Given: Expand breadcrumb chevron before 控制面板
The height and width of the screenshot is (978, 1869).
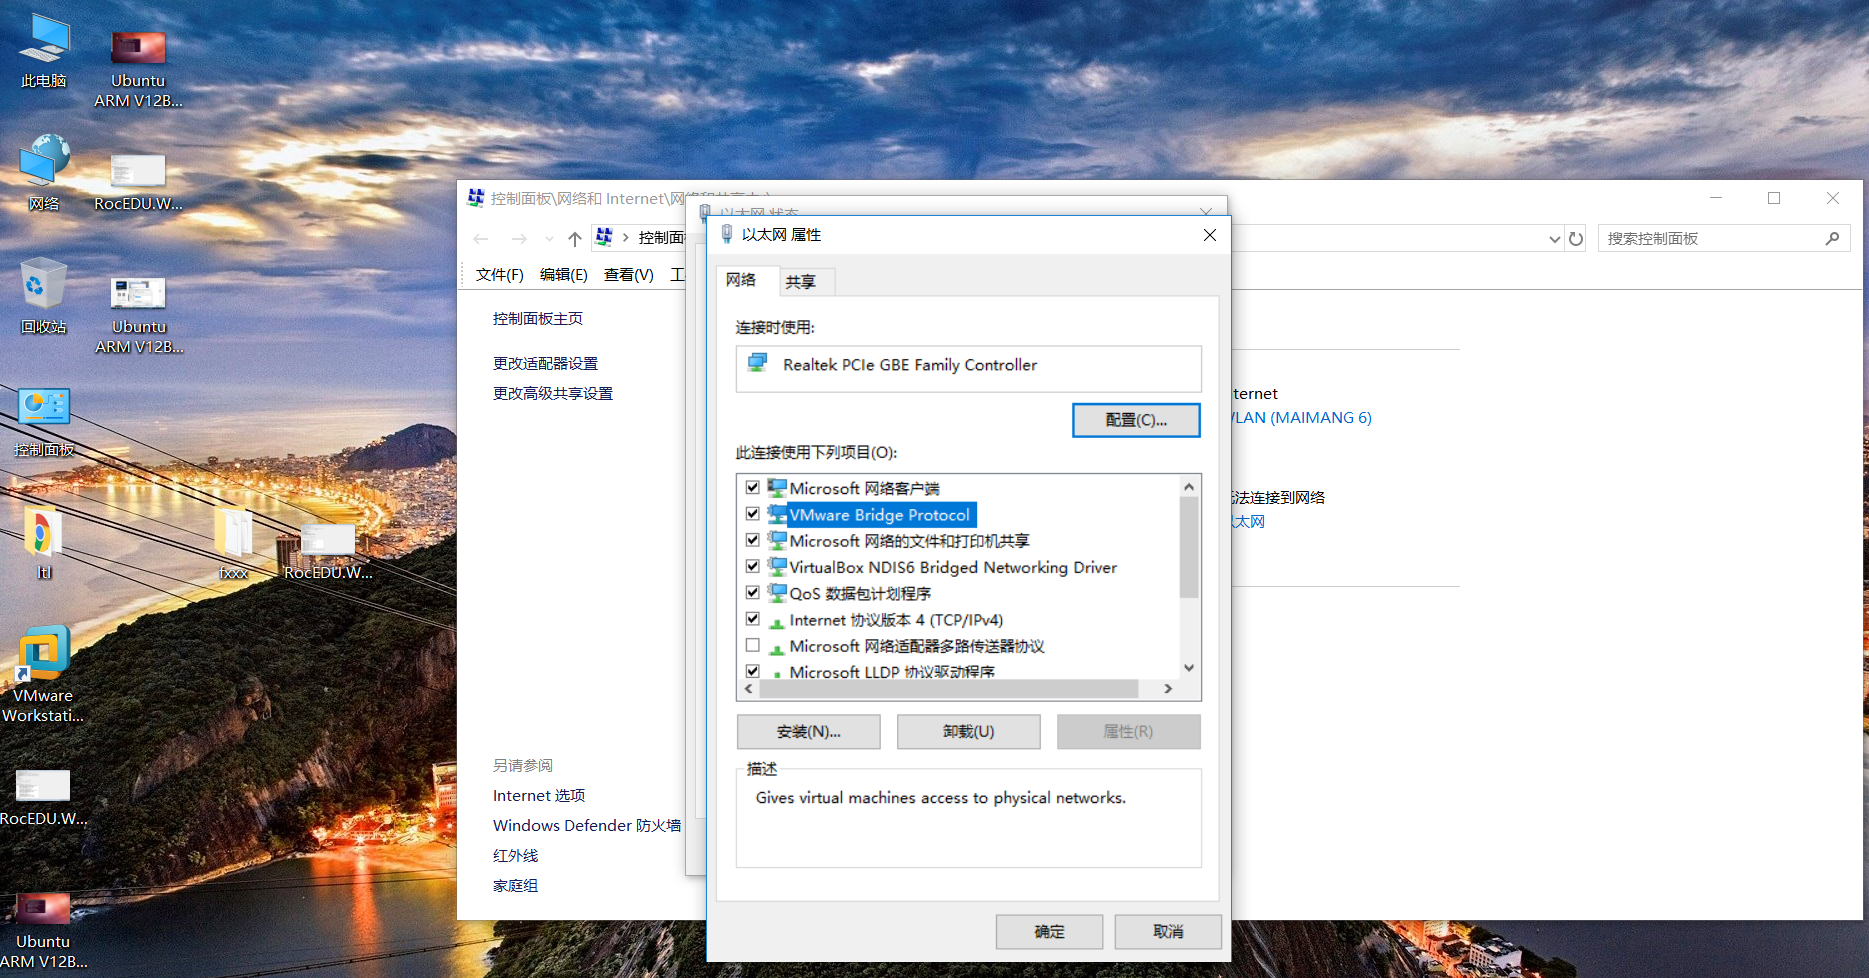Looking at the screenshot, I should tap(626, 237).
